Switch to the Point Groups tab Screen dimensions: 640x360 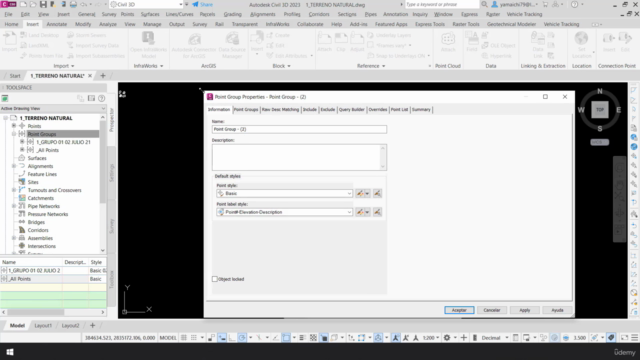tap(246, 109)
